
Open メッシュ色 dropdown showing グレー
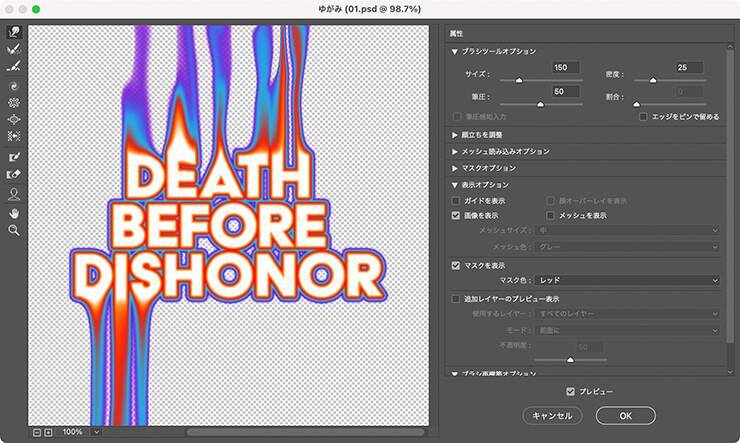point(627,247)
